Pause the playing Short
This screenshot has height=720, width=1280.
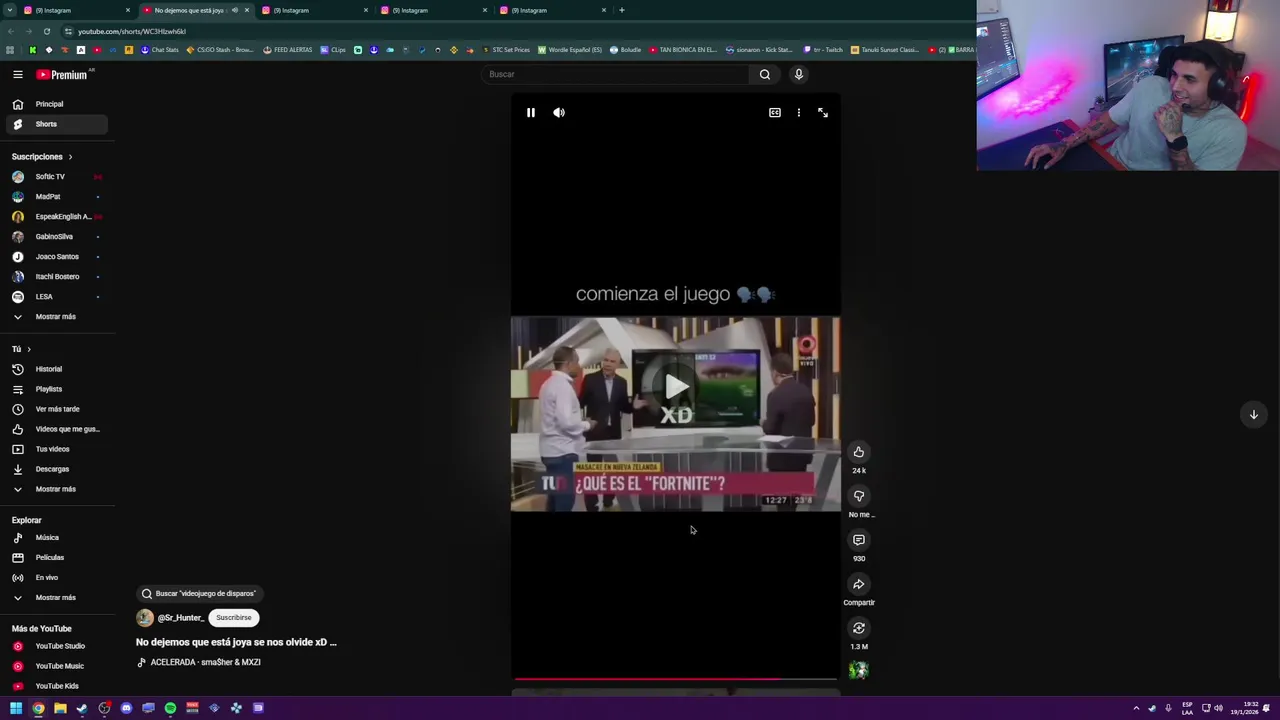point(531,113)
